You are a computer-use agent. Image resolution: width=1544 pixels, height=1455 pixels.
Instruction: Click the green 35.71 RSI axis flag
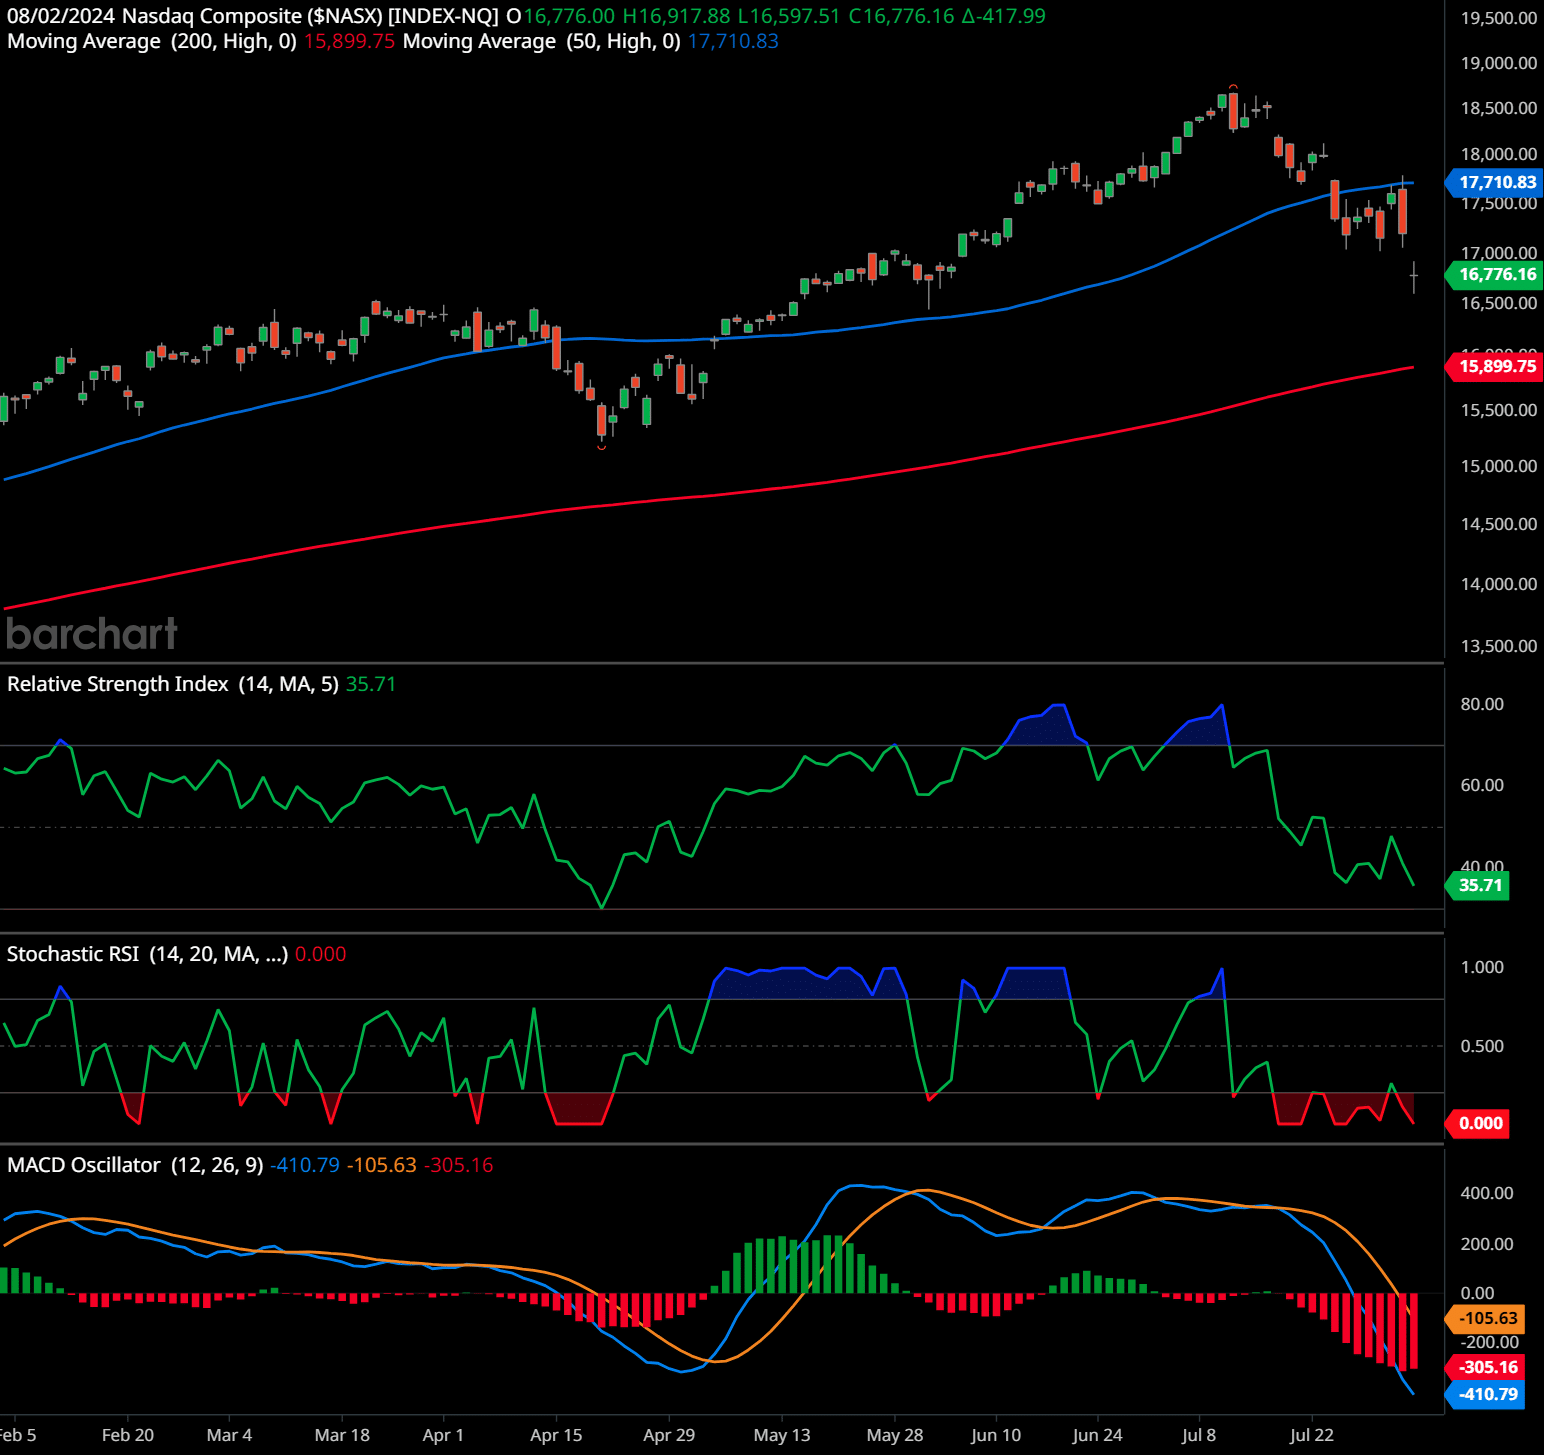[1479, 885]
